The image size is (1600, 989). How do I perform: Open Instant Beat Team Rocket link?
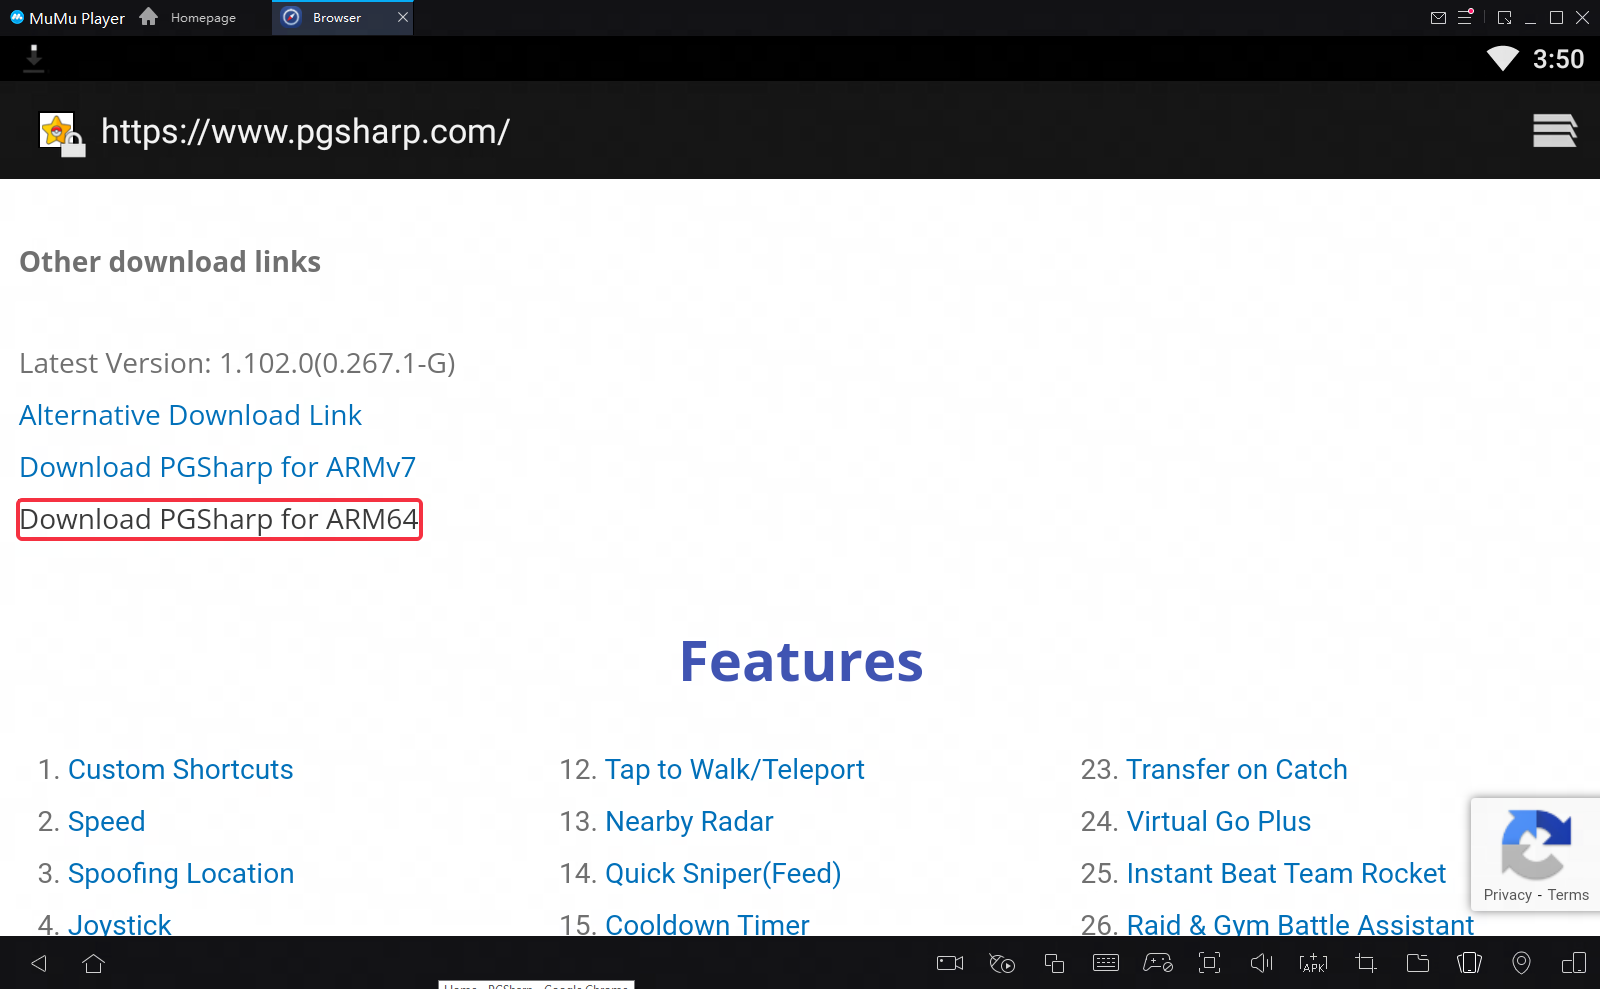[x=1286, y=873]
